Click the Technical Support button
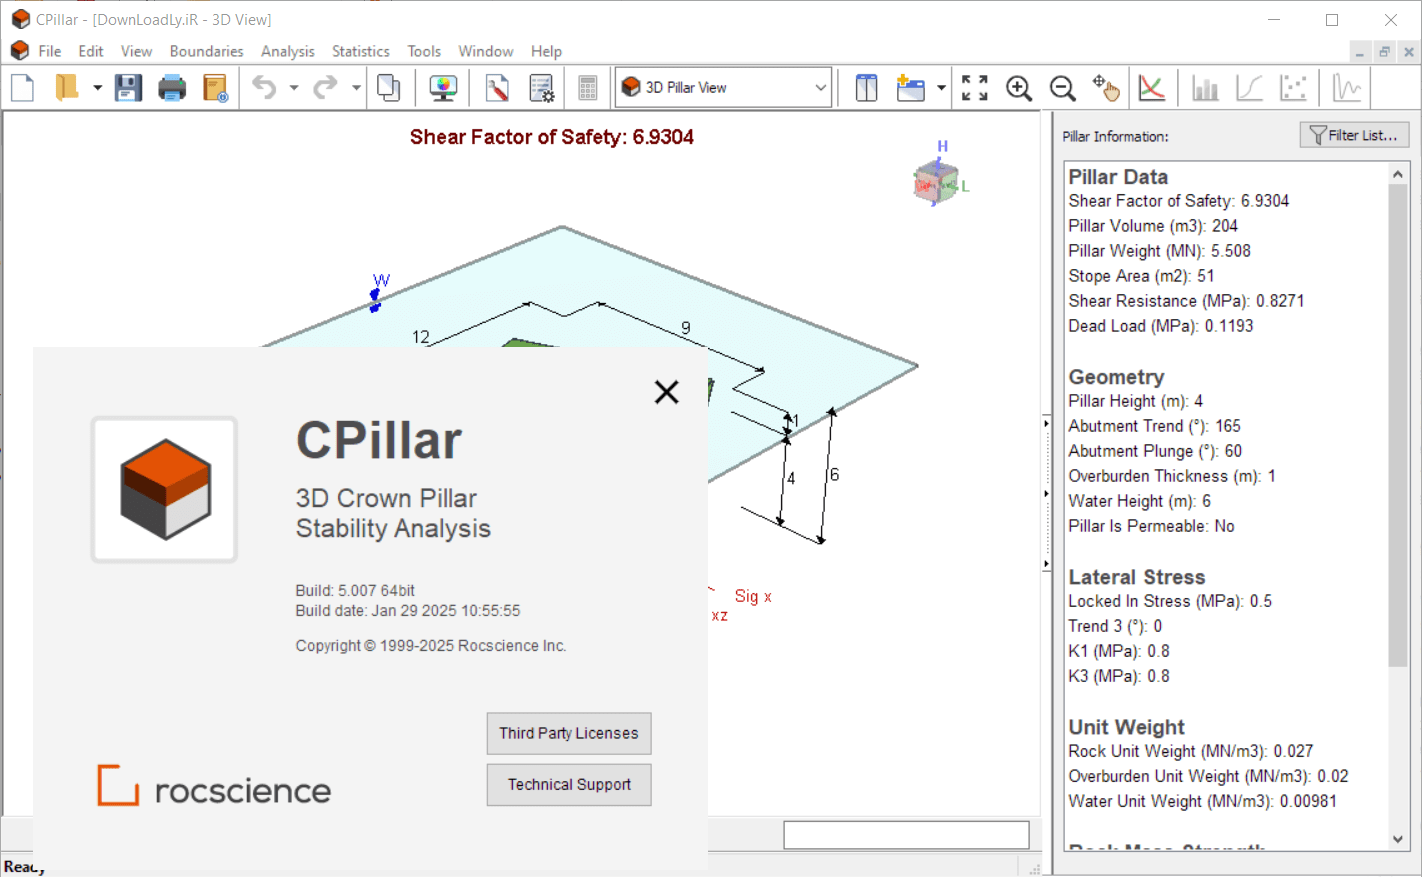This screenshot has width=1422, height=877. tap(568, 785)
